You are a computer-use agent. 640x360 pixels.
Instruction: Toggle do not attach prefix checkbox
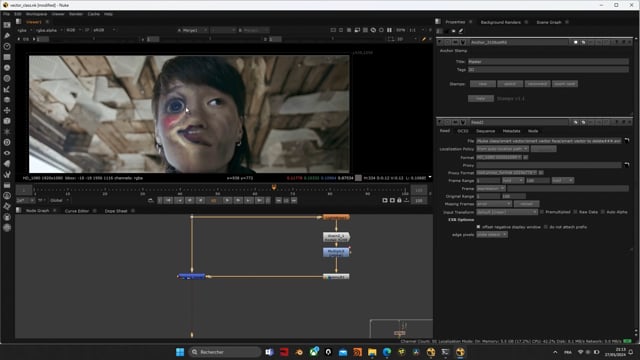(546, 227)
